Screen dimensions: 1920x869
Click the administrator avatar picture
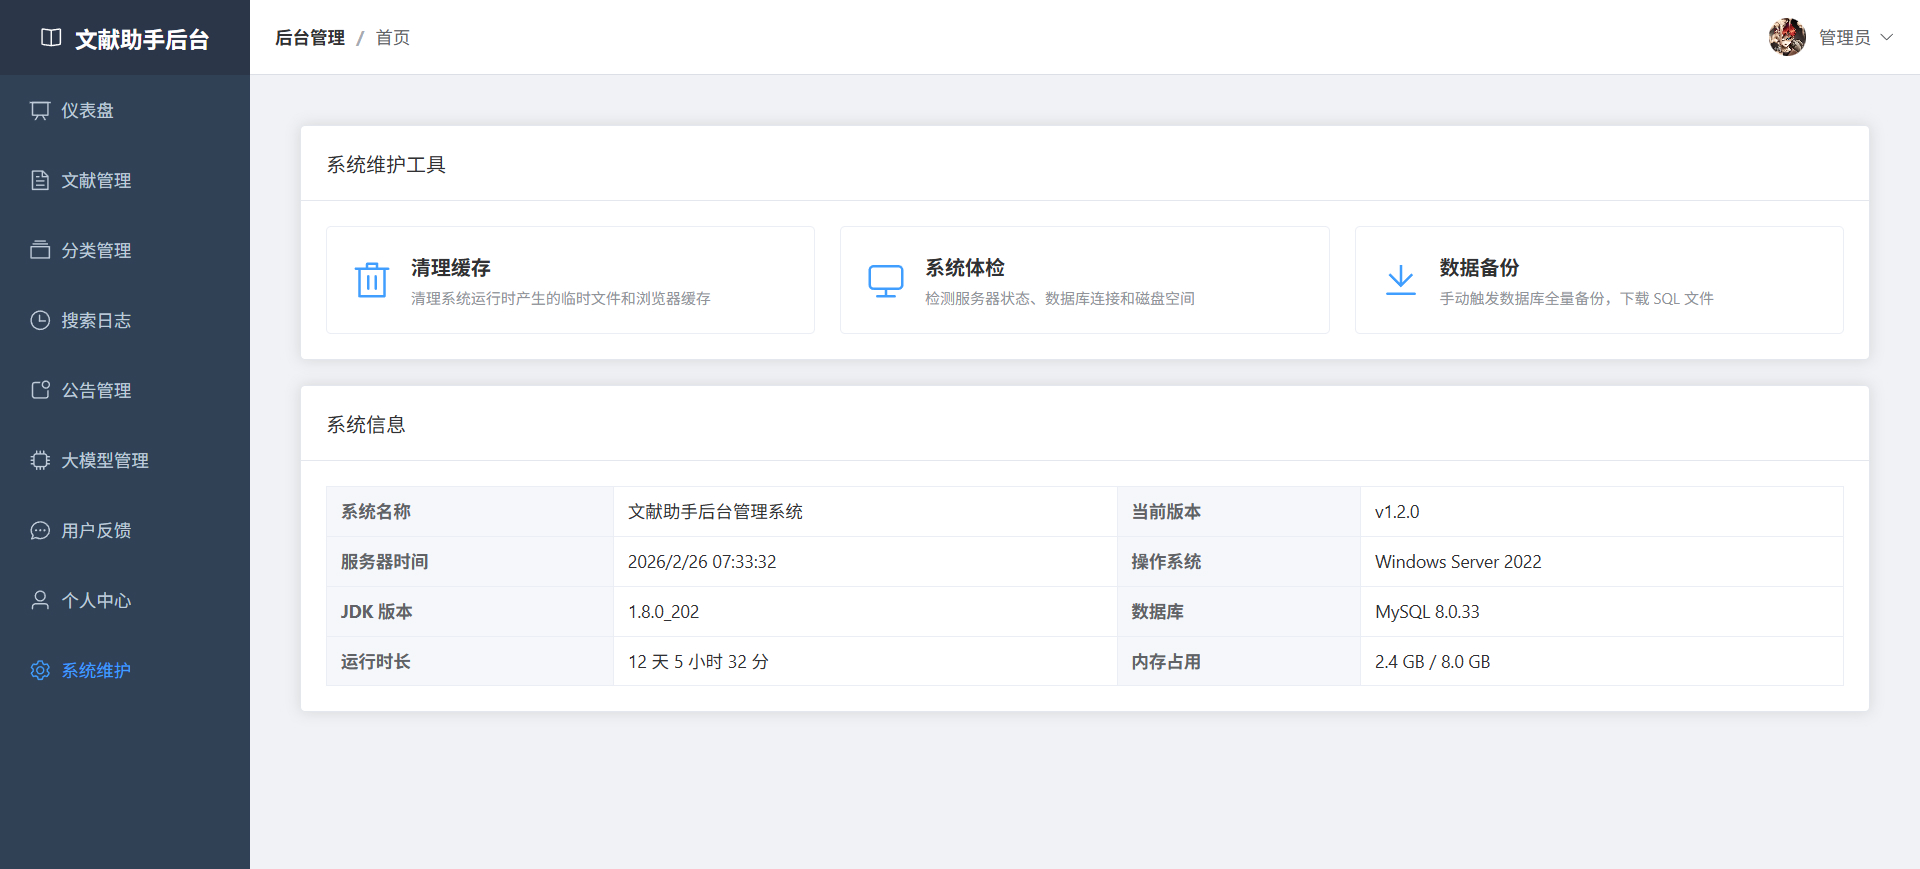tap(1787, 37)
